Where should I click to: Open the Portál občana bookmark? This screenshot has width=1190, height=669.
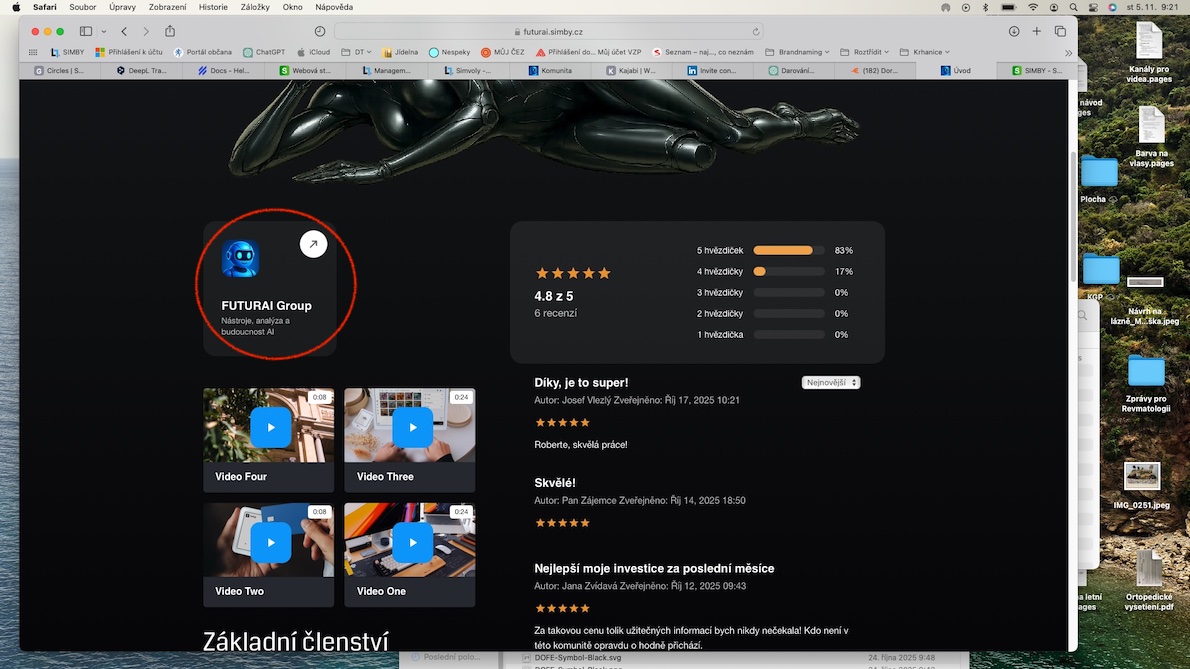(x=203, y=52)
